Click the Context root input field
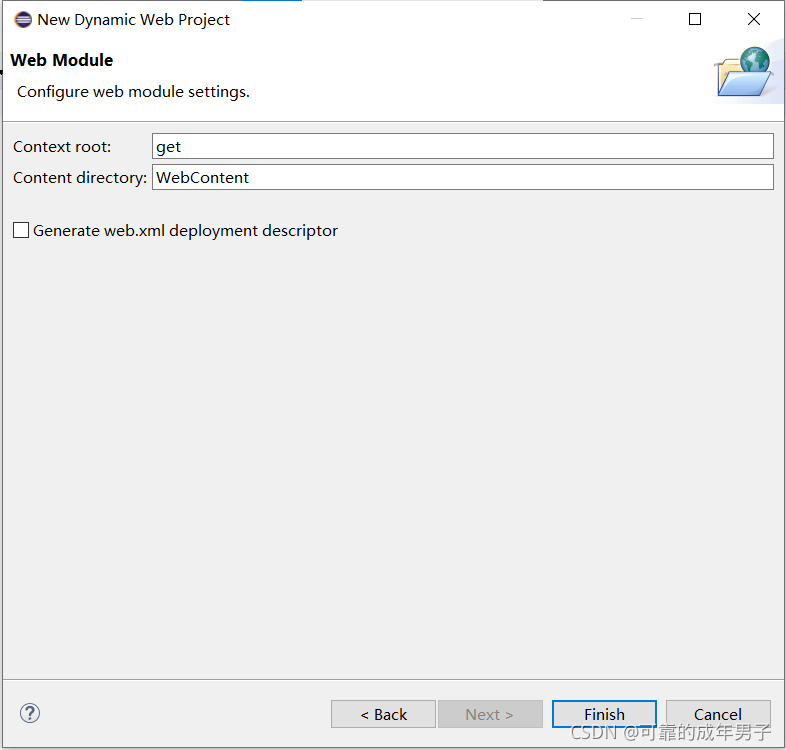This screenshot has width=786, height=750. pyautogui.click(x=462, y=146)
